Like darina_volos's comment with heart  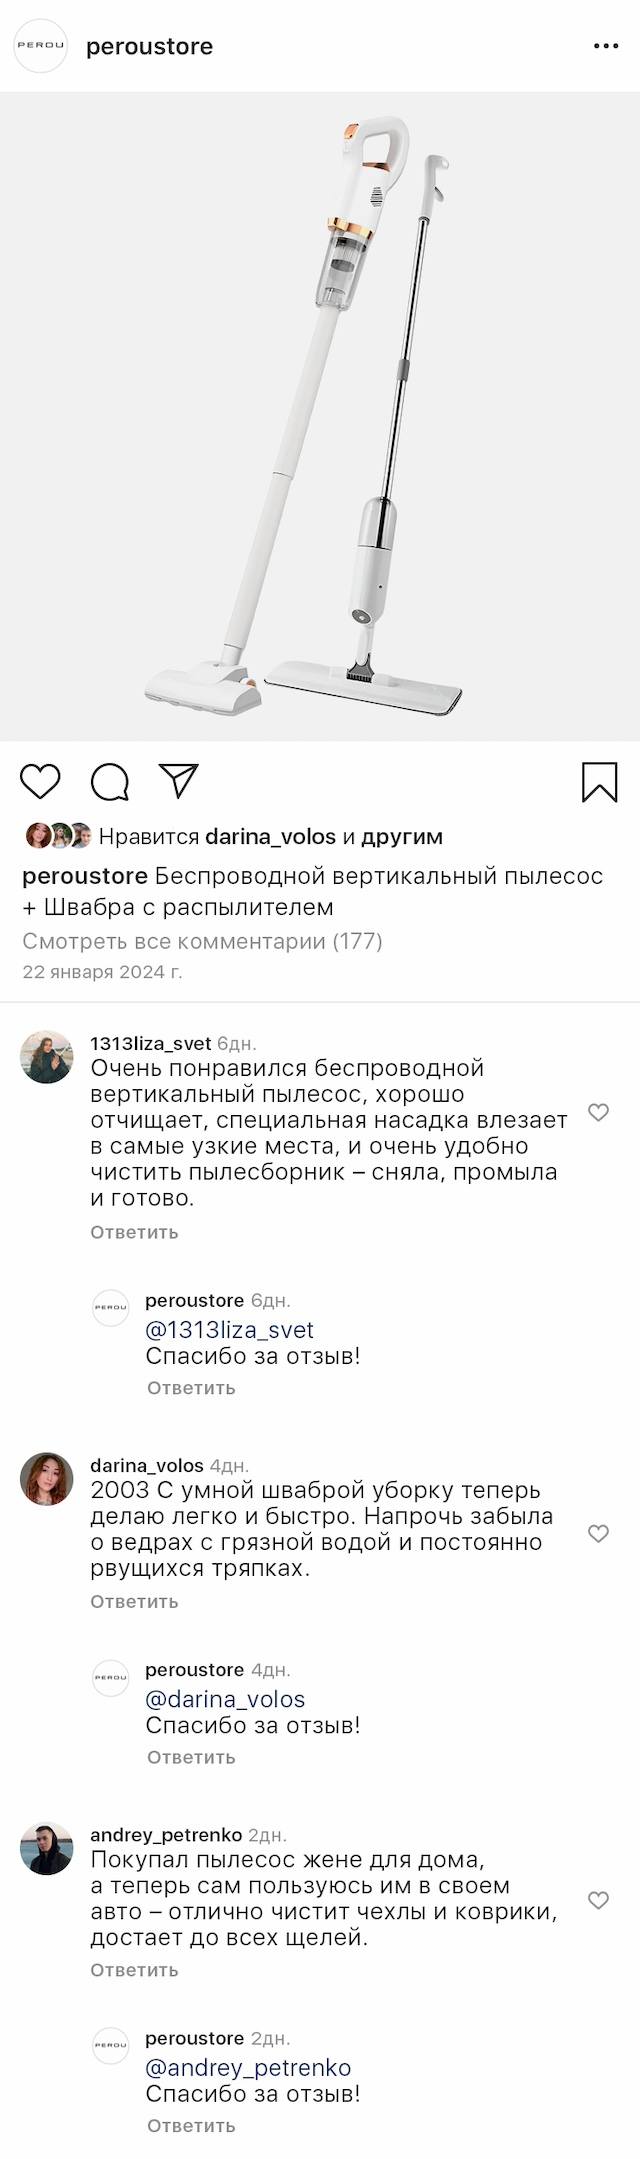(x=598, y=1533)
